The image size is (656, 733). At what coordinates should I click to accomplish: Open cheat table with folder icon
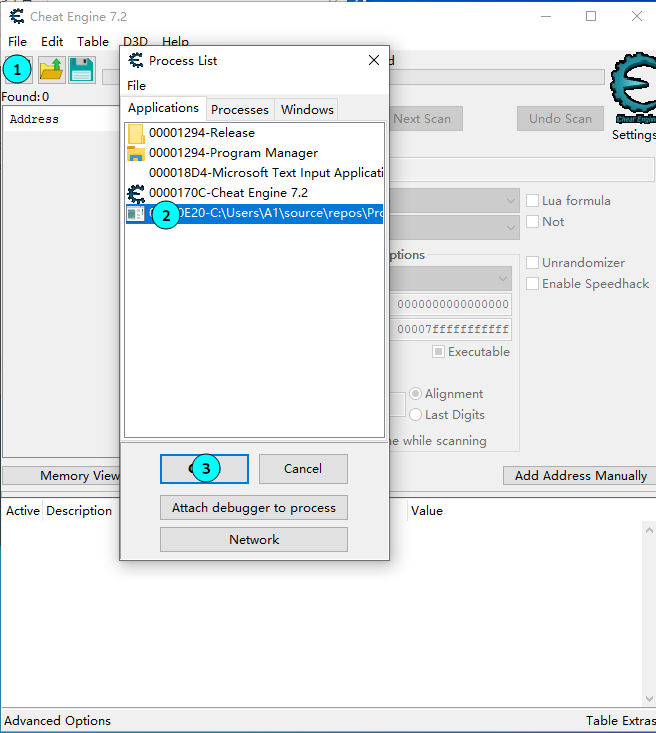51,70
